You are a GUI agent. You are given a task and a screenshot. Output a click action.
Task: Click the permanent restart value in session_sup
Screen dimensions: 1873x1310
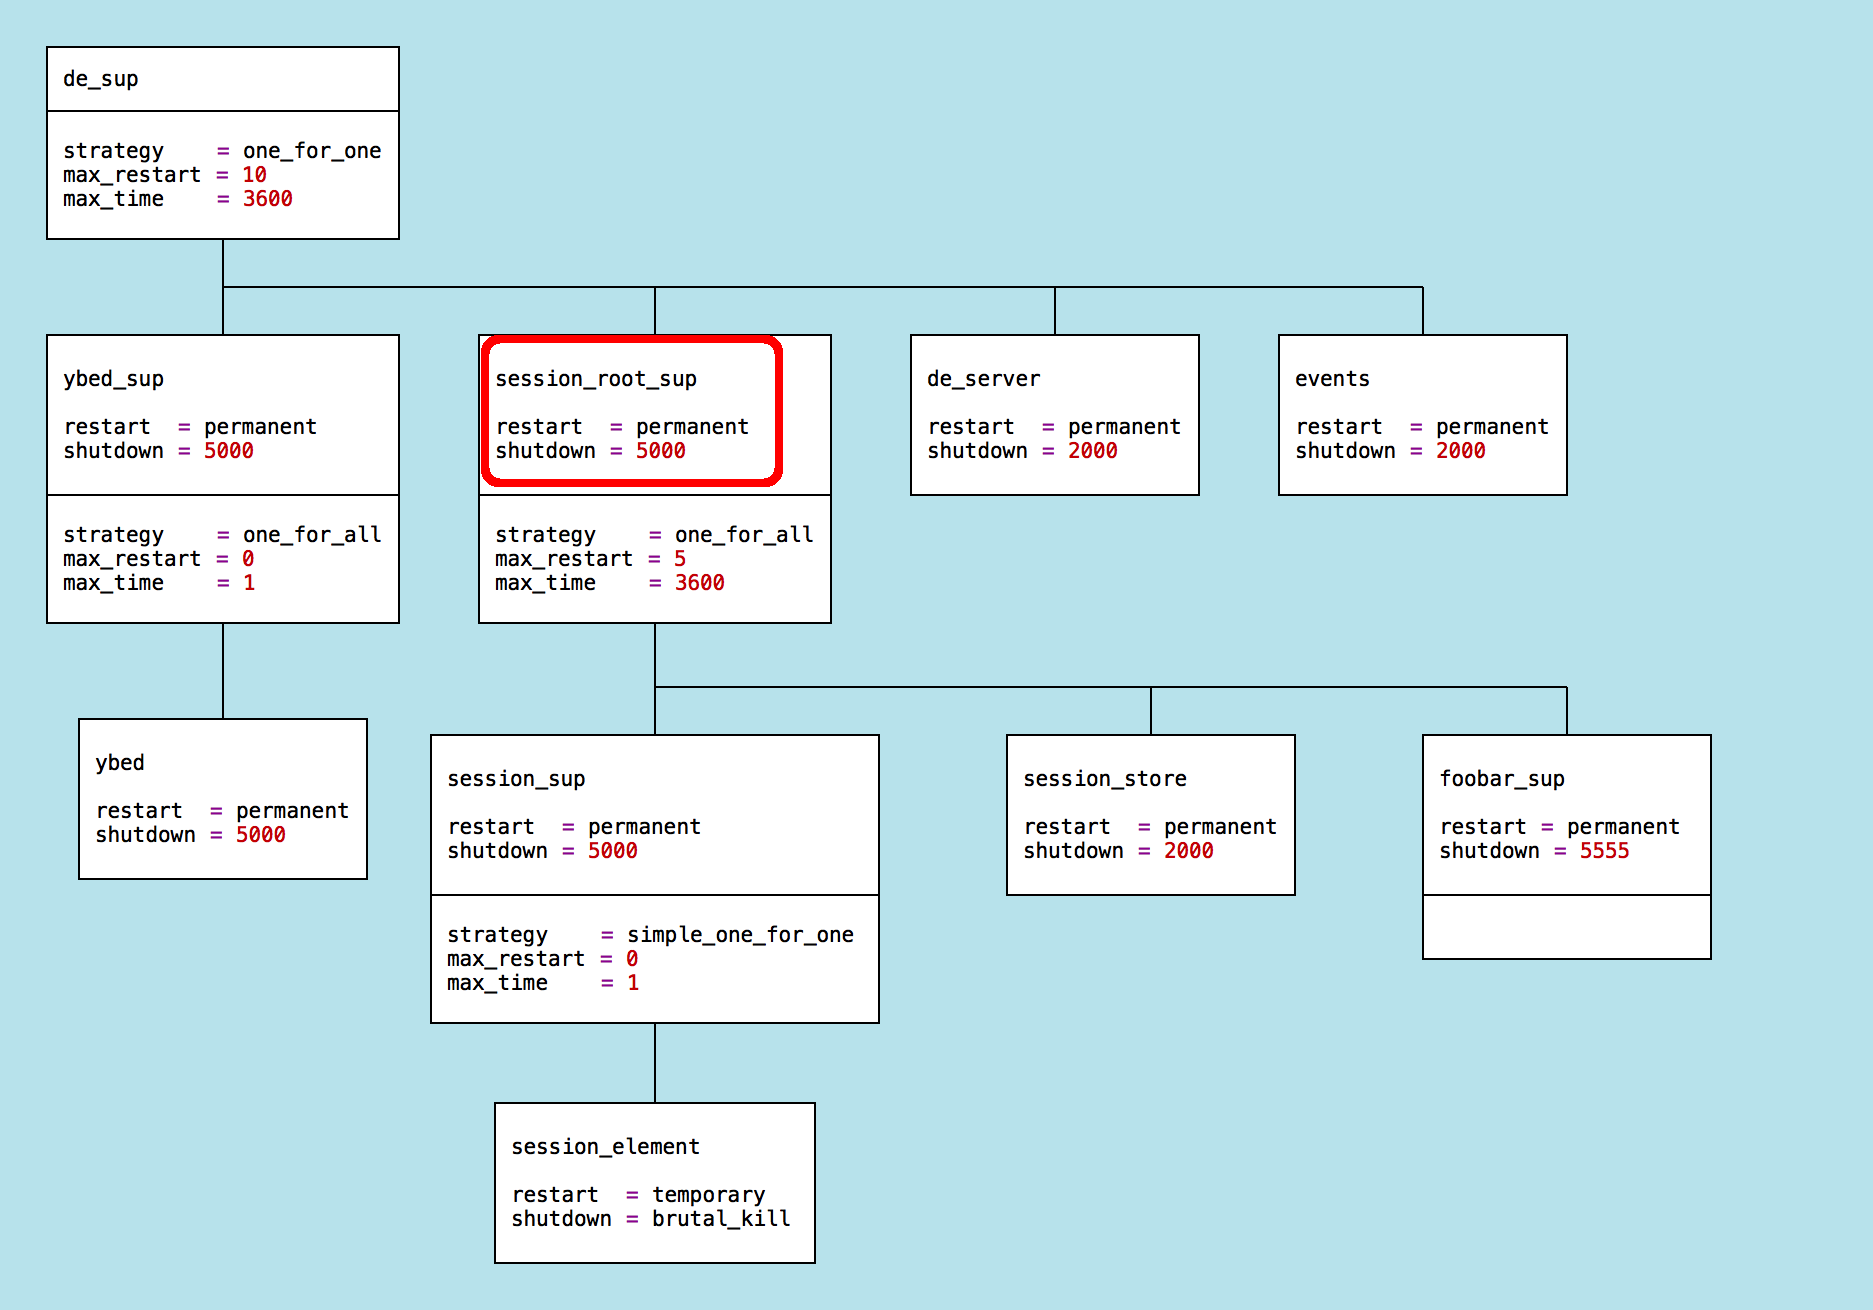pyautogui.click(x=645, y=827)
